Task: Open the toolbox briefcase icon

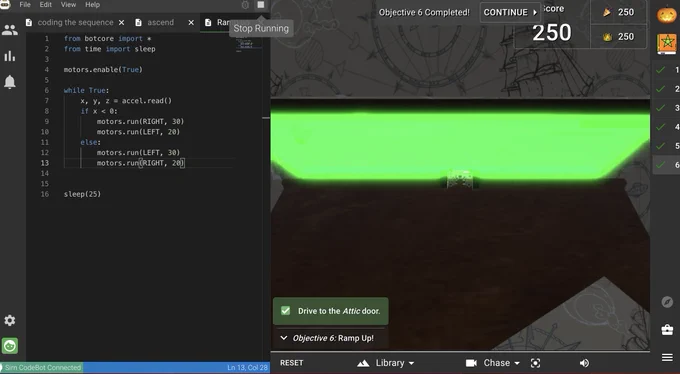Action: (x=667, y=330)
